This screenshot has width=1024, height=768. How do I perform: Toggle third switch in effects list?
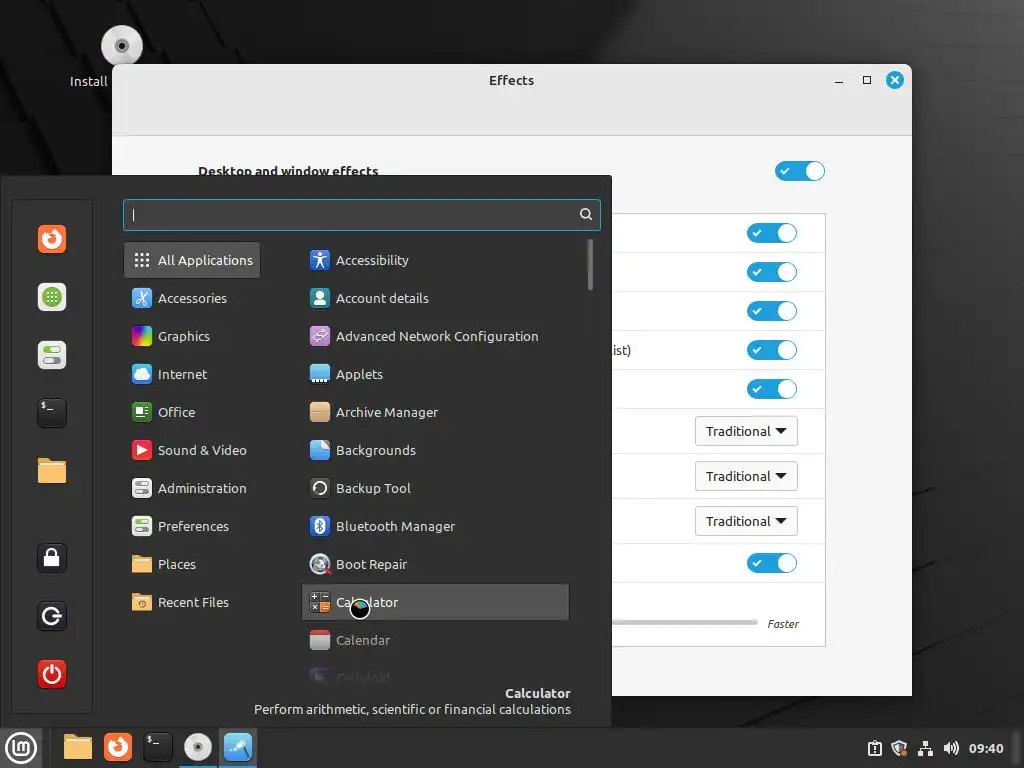[771, 311]
